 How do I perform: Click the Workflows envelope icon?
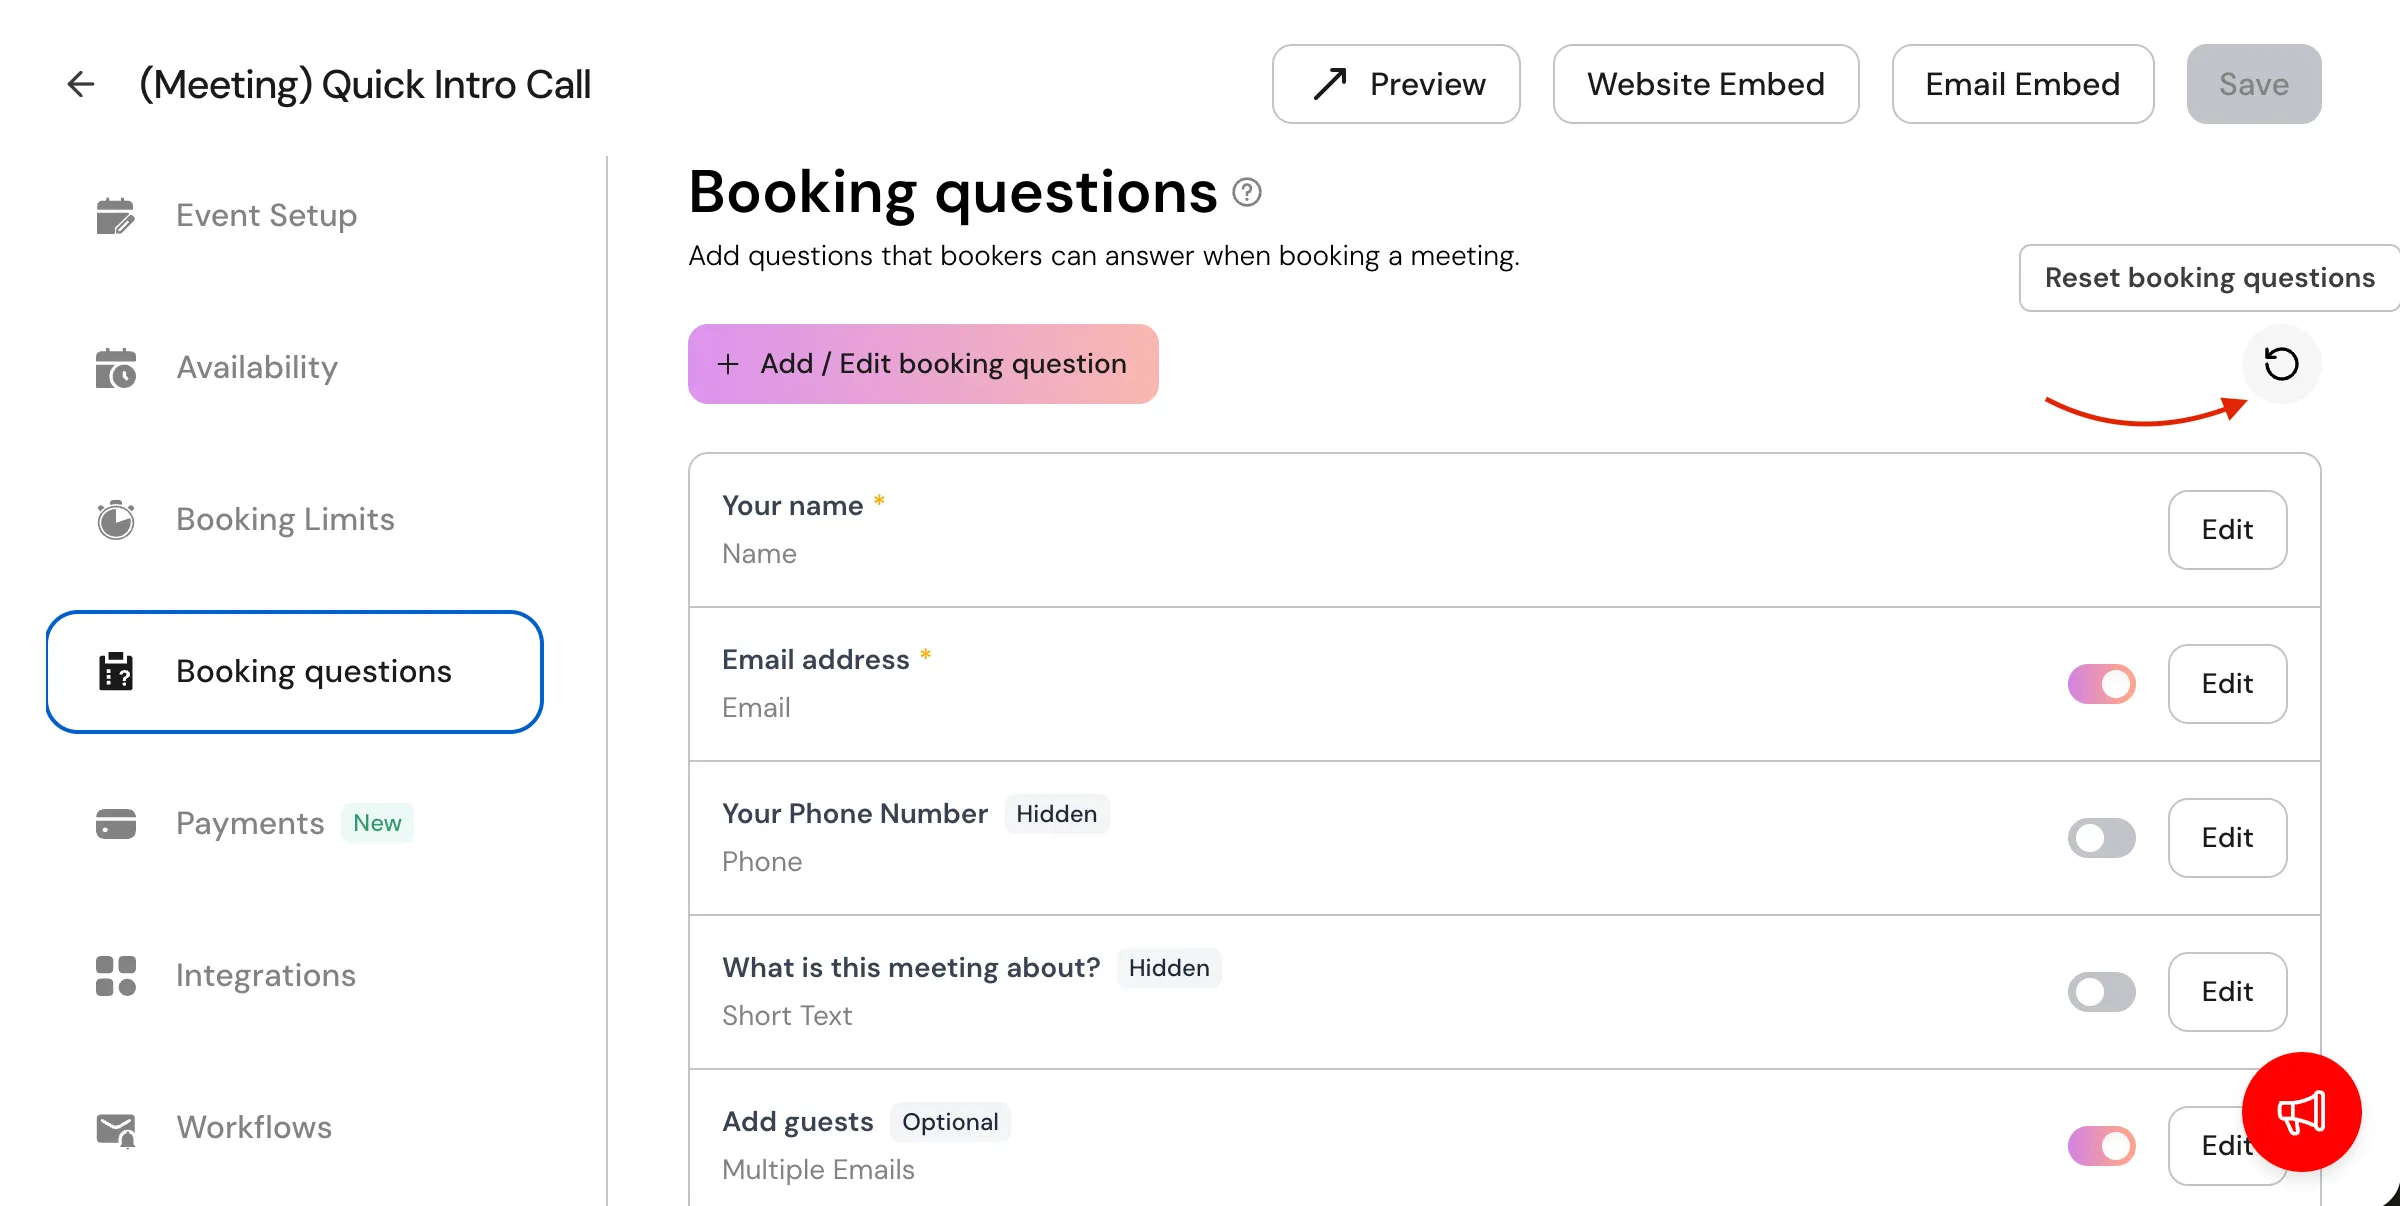(115, 1129)
